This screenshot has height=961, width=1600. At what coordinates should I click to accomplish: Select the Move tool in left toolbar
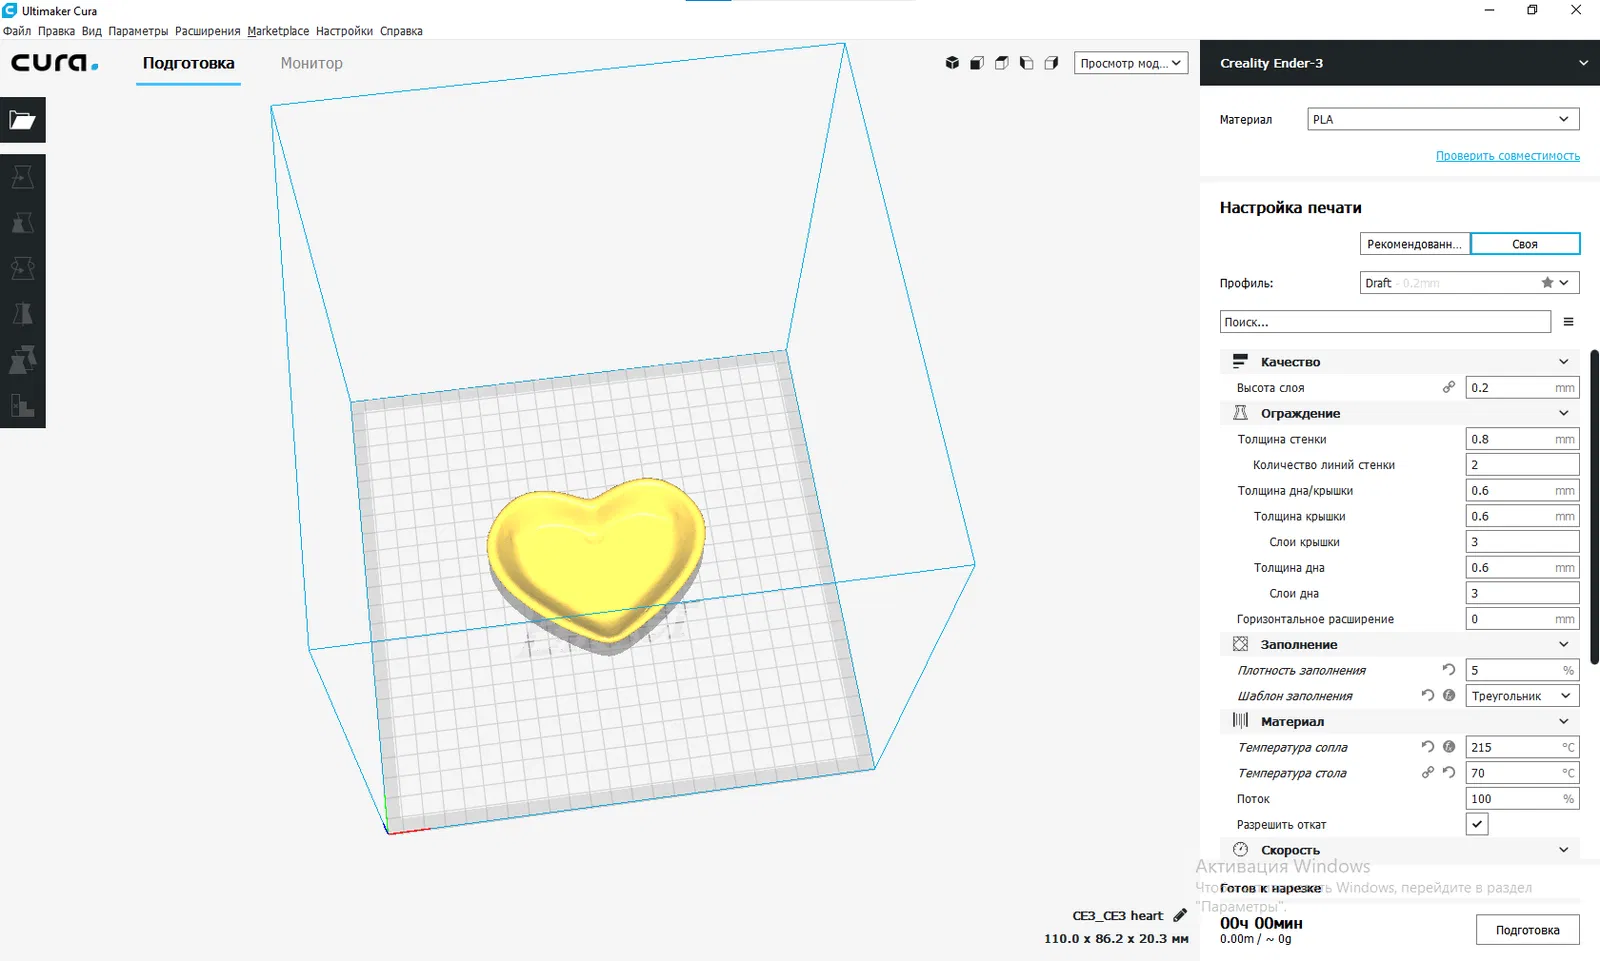click(x=22, y=178)
